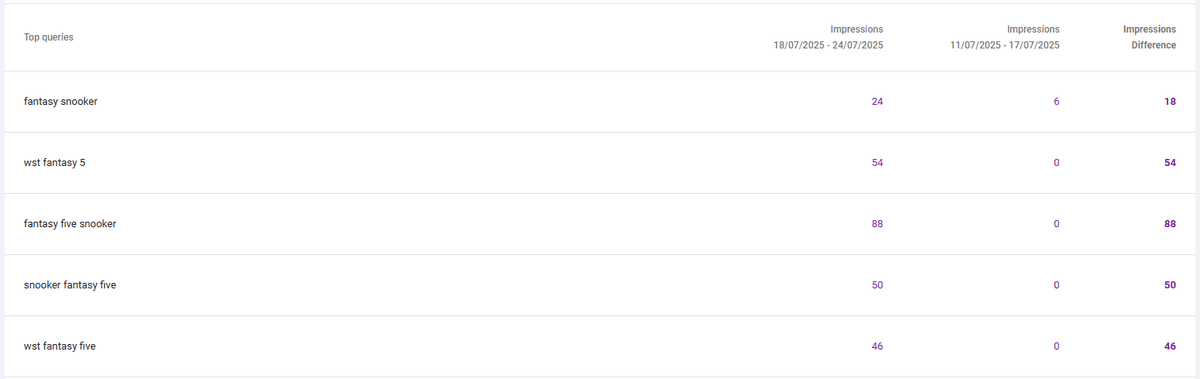Click the 46 impressions for wst fantasy five

877,346
